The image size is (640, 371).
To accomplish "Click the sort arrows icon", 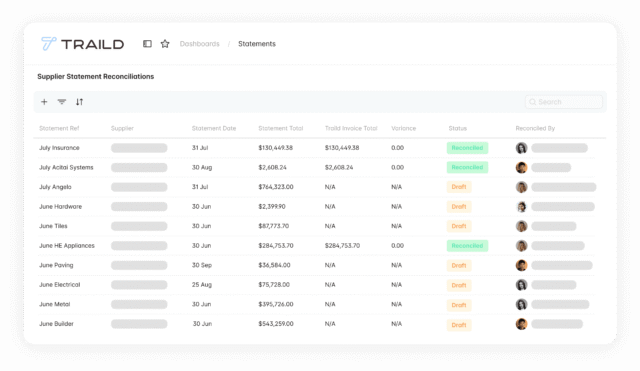I will (x=79, y=102).
